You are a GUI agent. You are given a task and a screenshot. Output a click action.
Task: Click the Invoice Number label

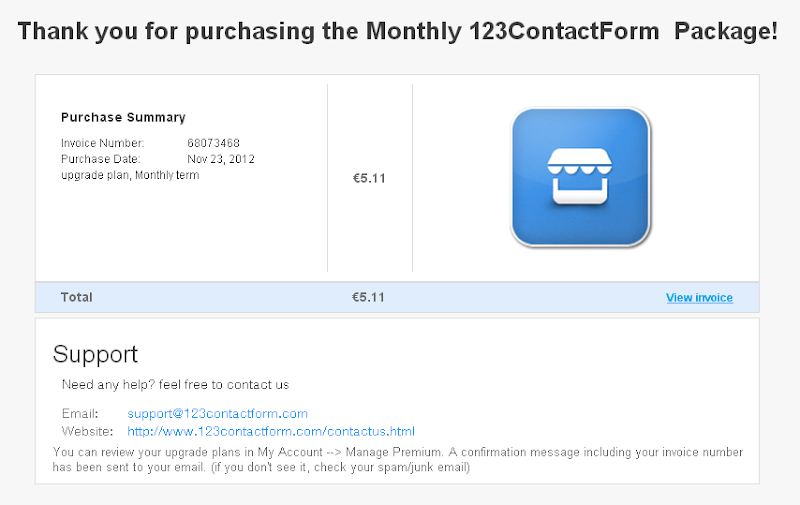click(x=102, y=143)
